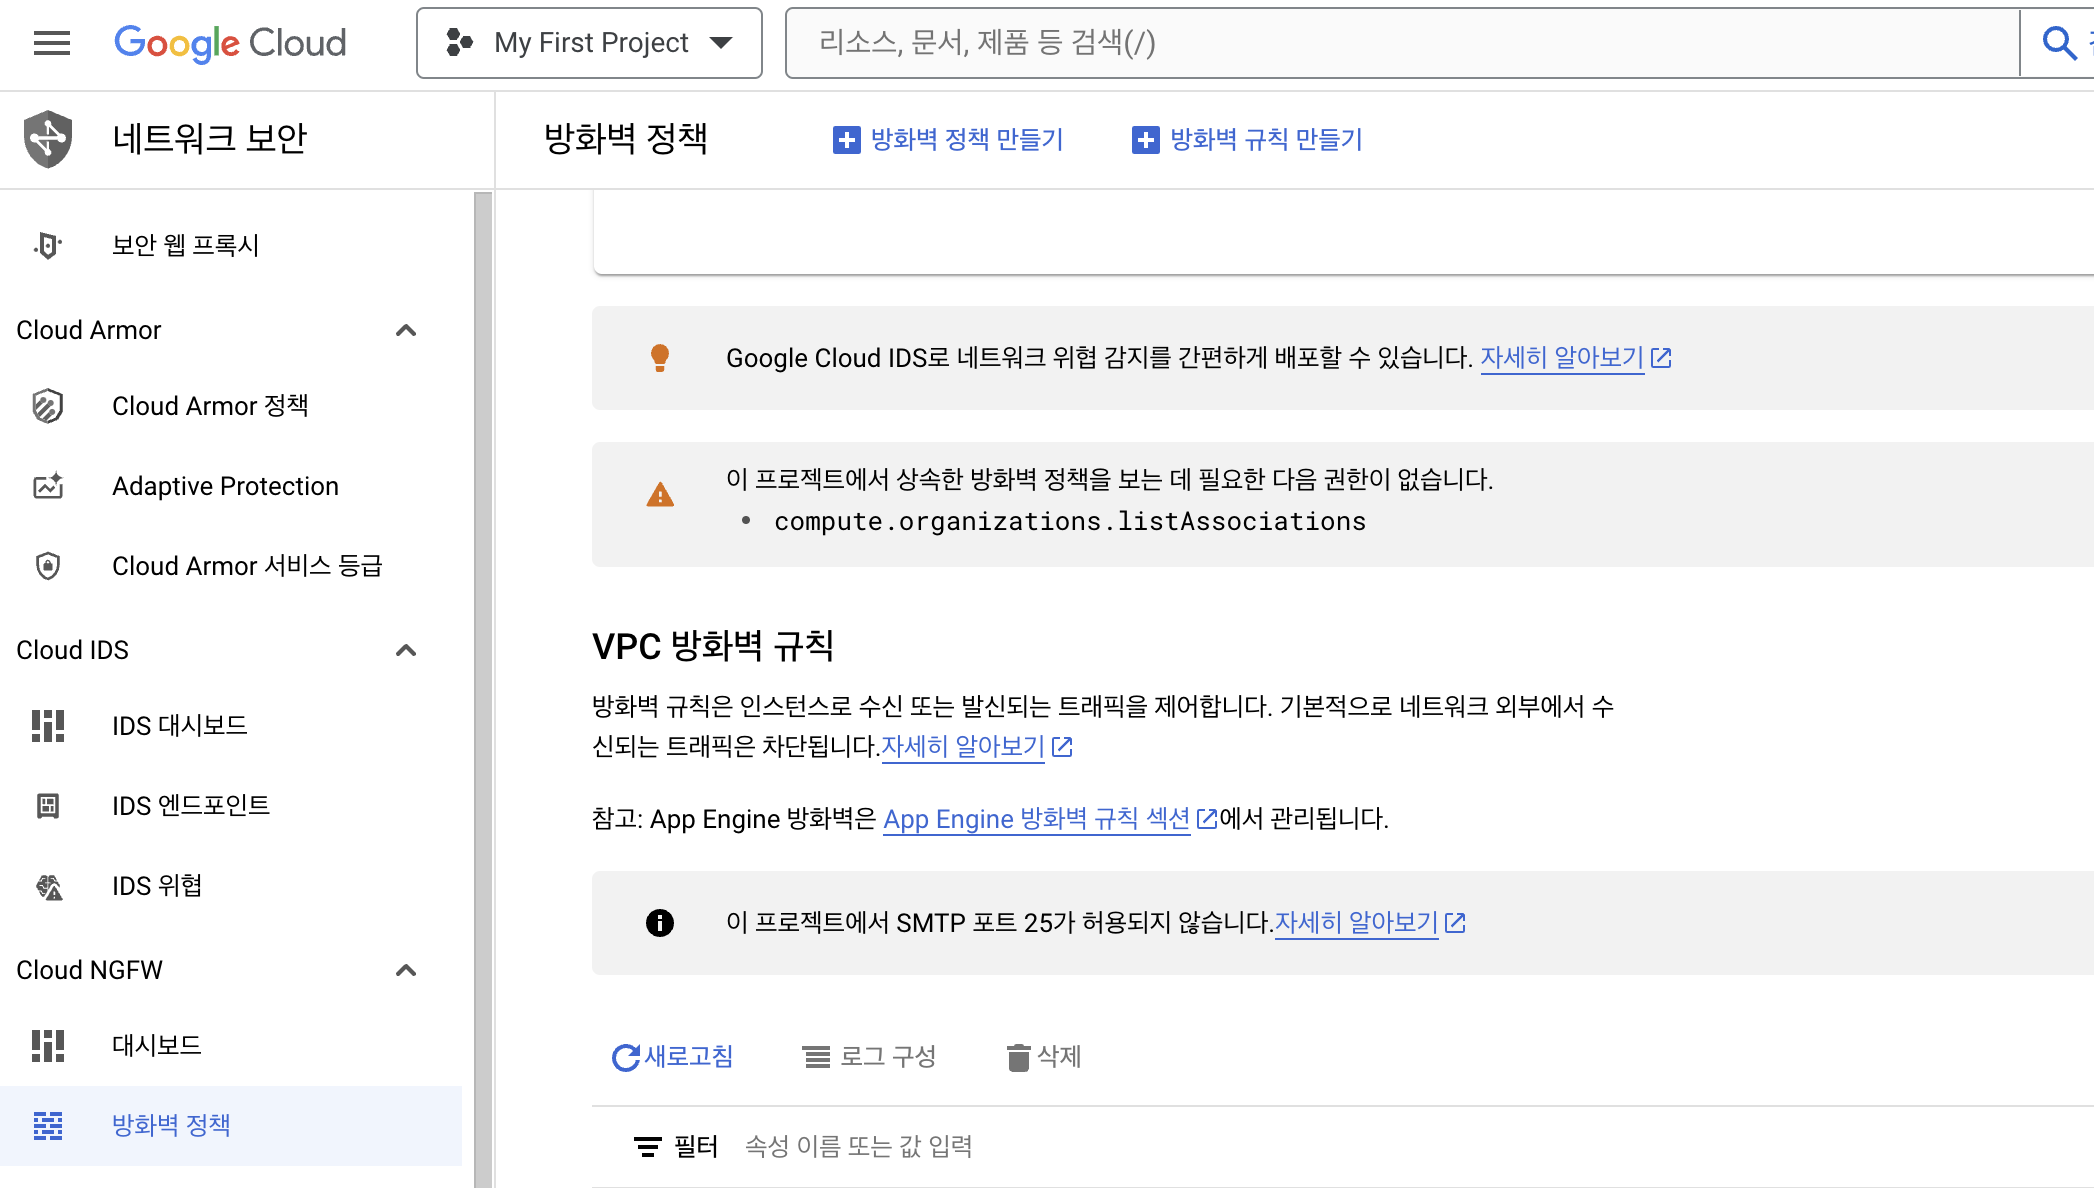
Task: Click the Cloud Armor 서비스 등급 icon
Action: (48, 566)
